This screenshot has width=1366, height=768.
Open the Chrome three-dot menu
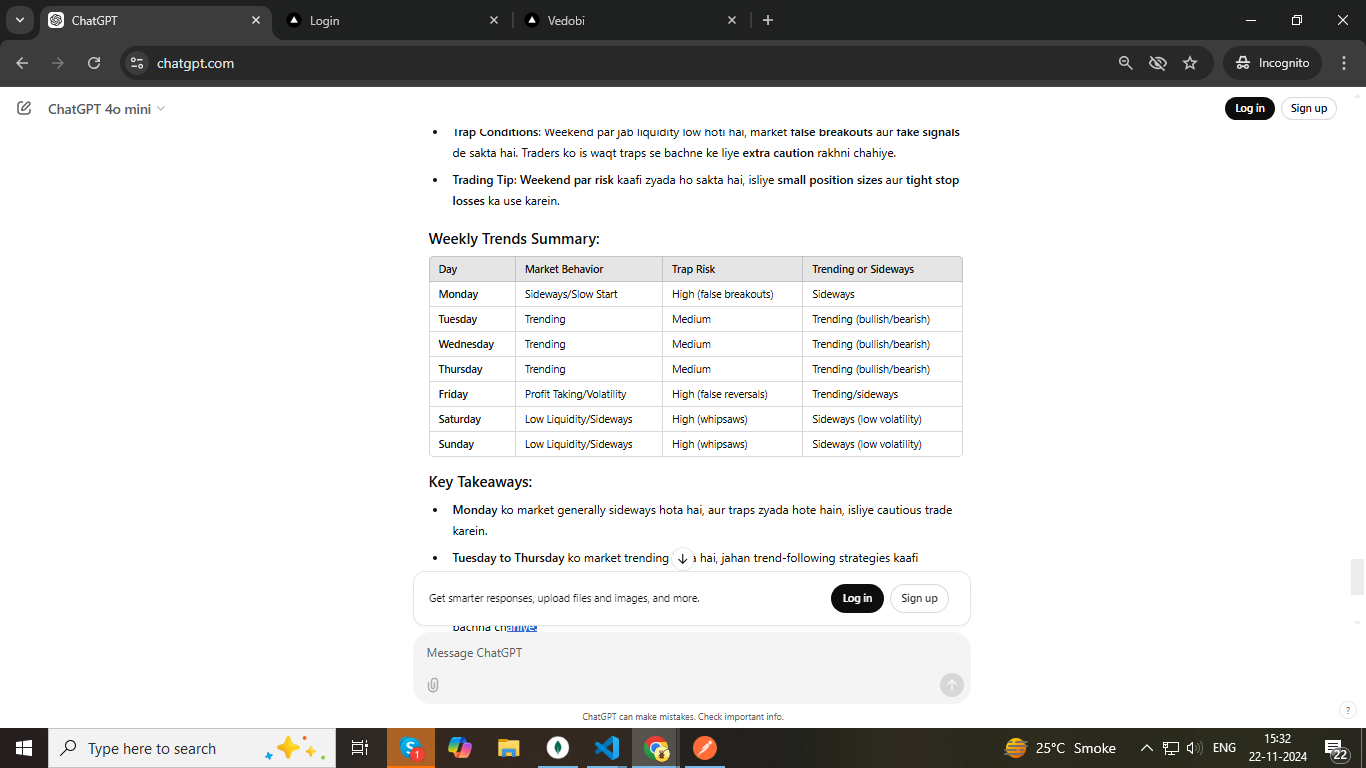1343,63
